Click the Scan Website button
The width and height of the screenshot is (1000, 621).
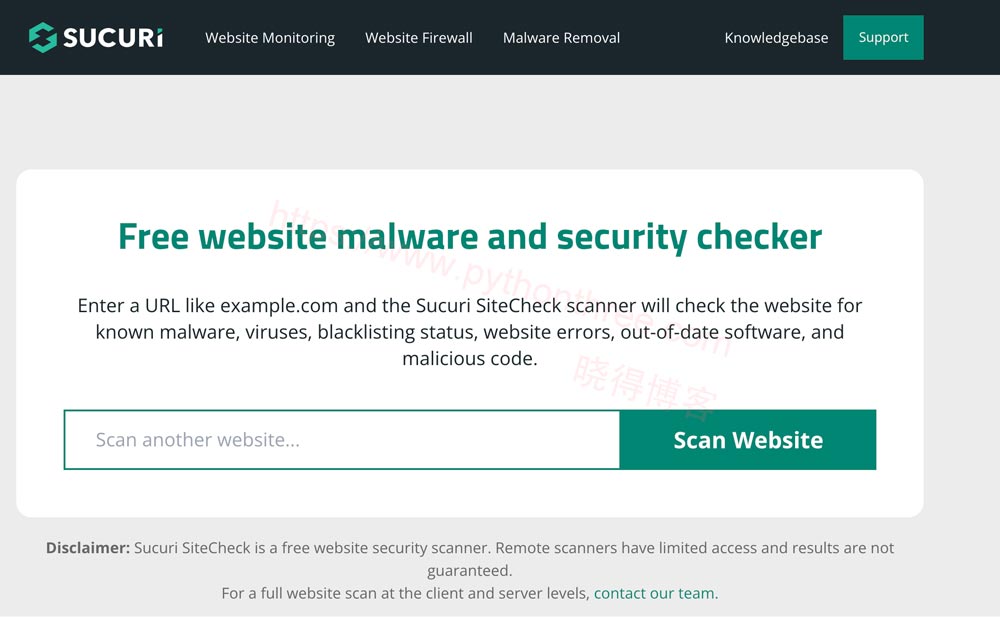point(747,440)
